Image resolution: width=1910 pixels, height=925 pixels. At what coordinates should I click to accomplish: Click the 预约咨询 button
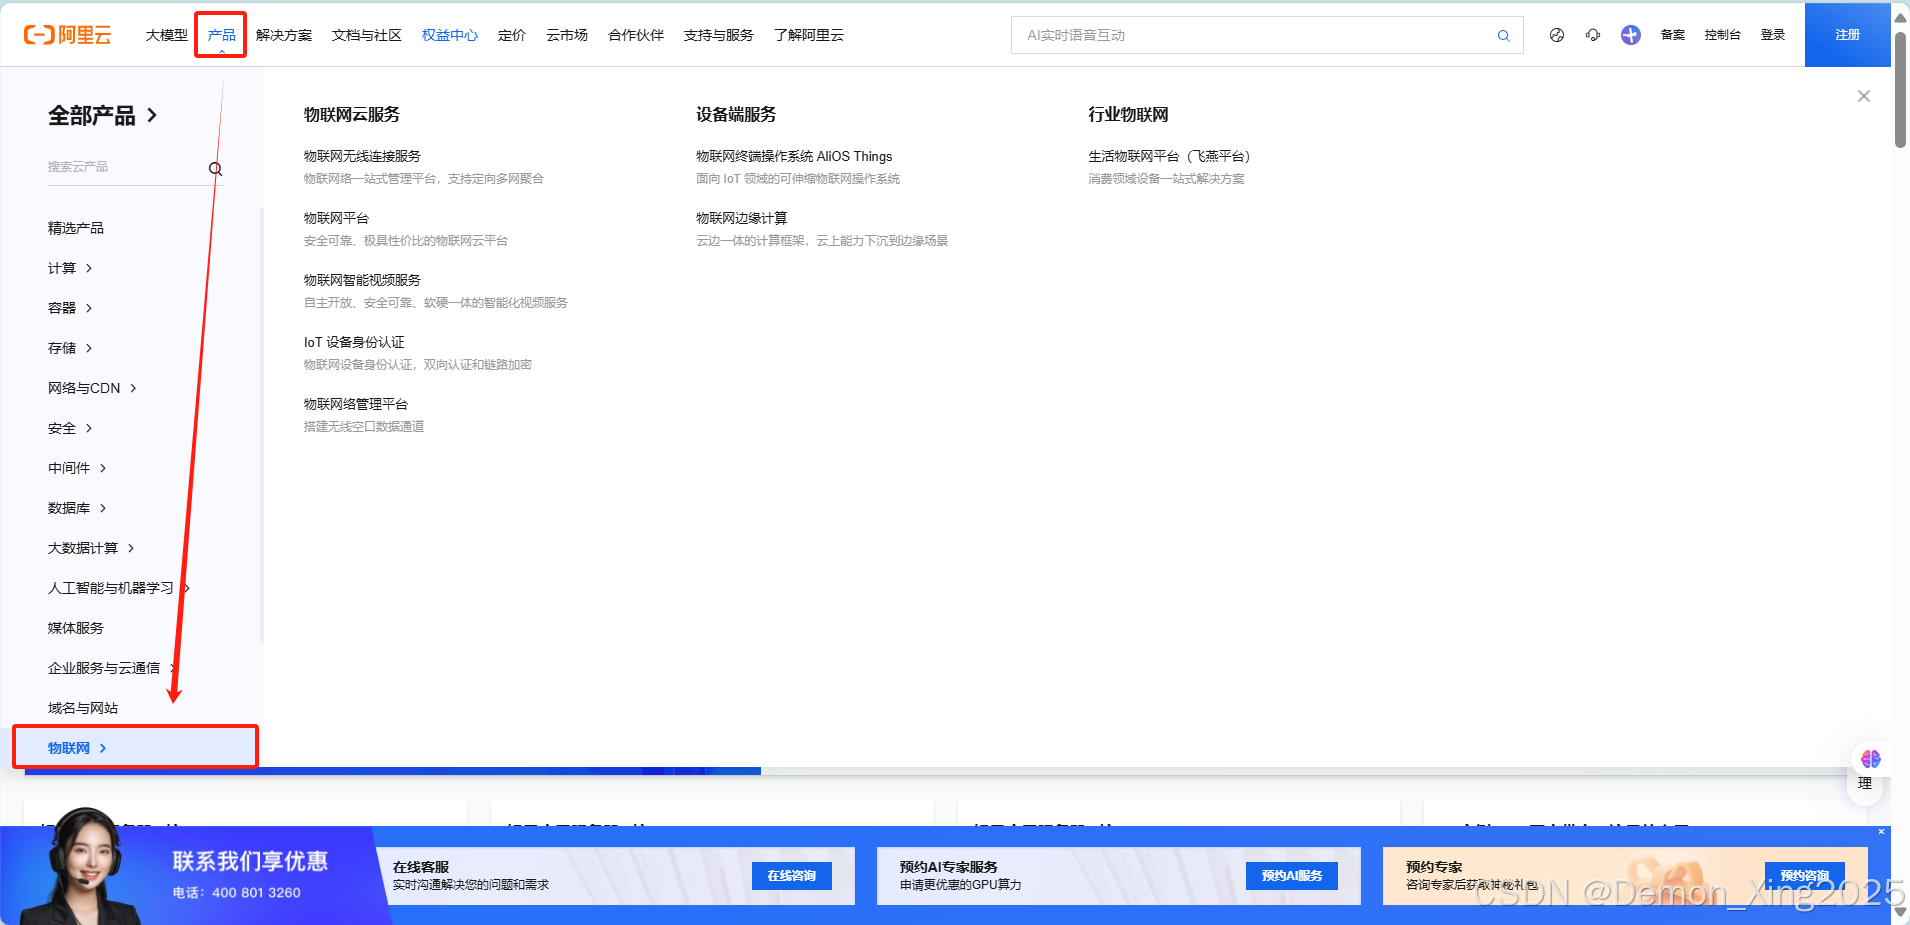pos(1805,876)
